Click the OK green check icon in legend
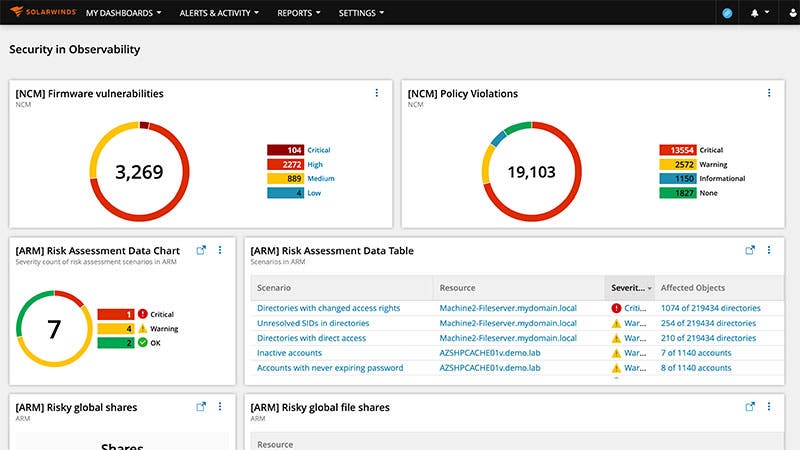The height and width of the screenshot is (450, 800). 143,342
